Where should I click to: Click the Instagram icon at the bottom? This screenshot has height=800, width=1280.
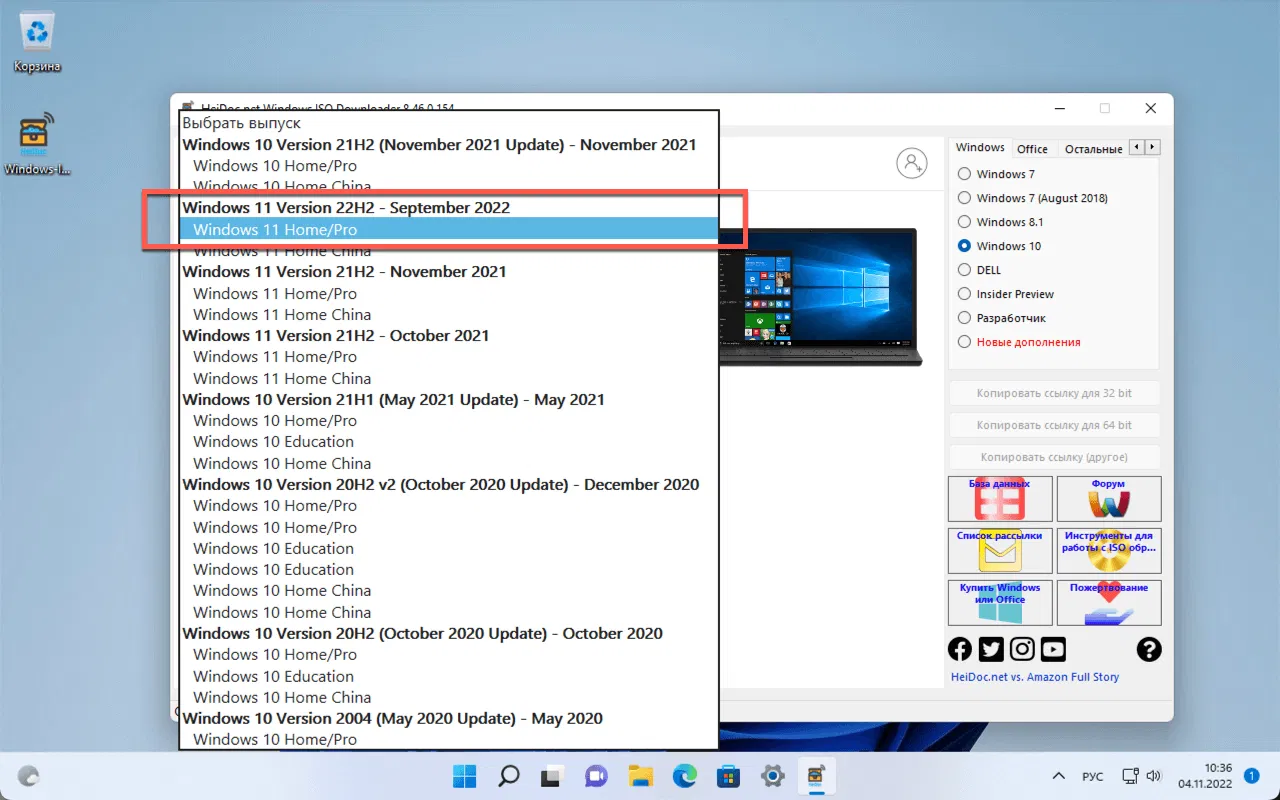pos(1022,649)
